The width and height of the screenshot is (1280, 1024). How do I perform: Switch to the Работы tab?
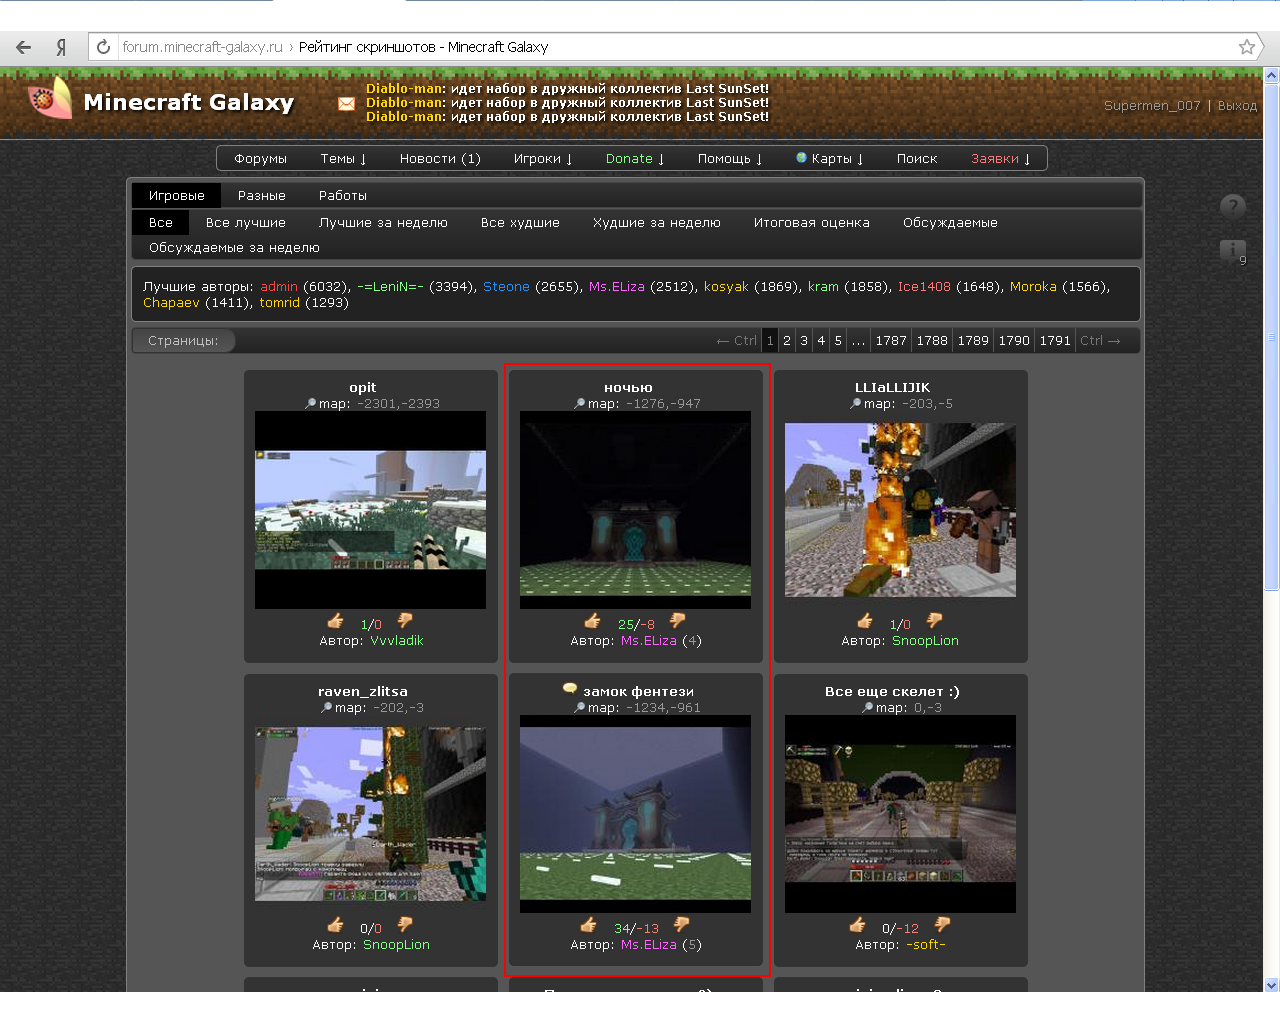pyautogui.click(x=343, y=196)
